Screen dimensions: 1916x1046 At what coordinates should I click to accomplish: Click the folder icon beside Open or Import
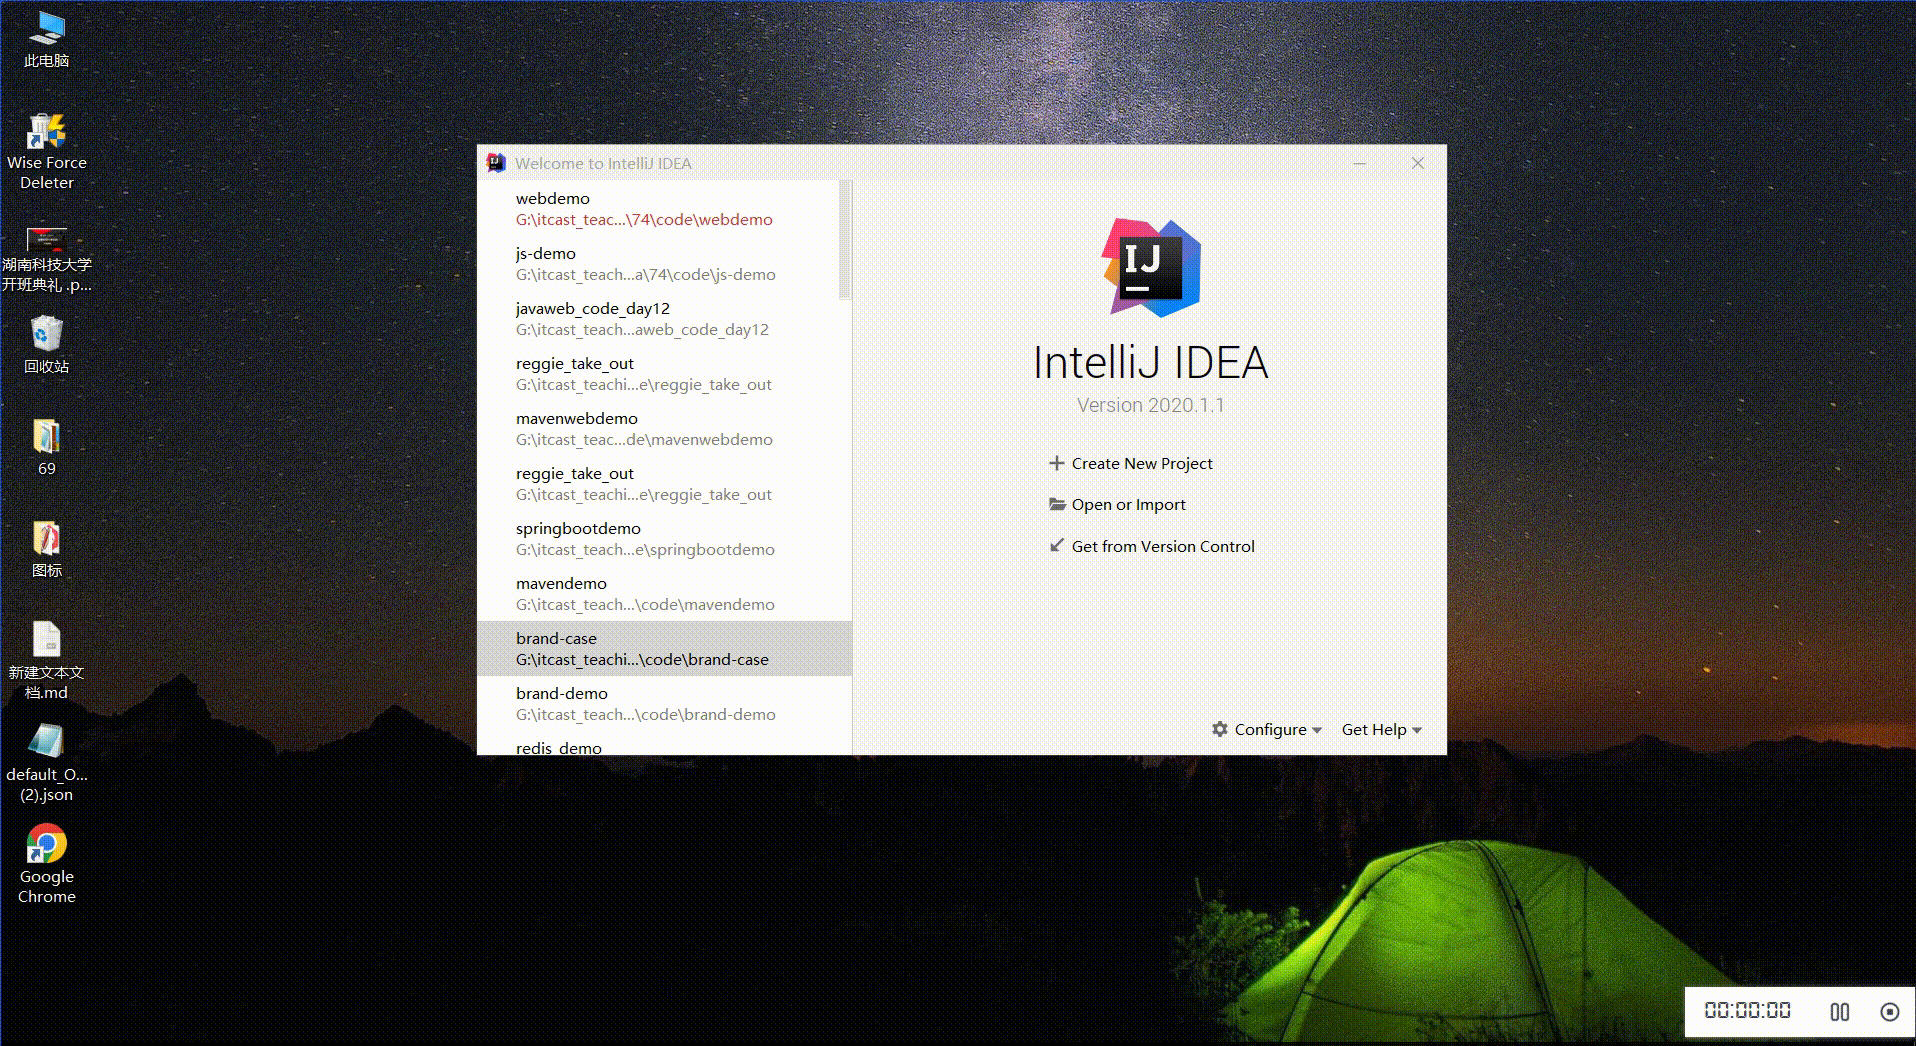click(1057, 504)
